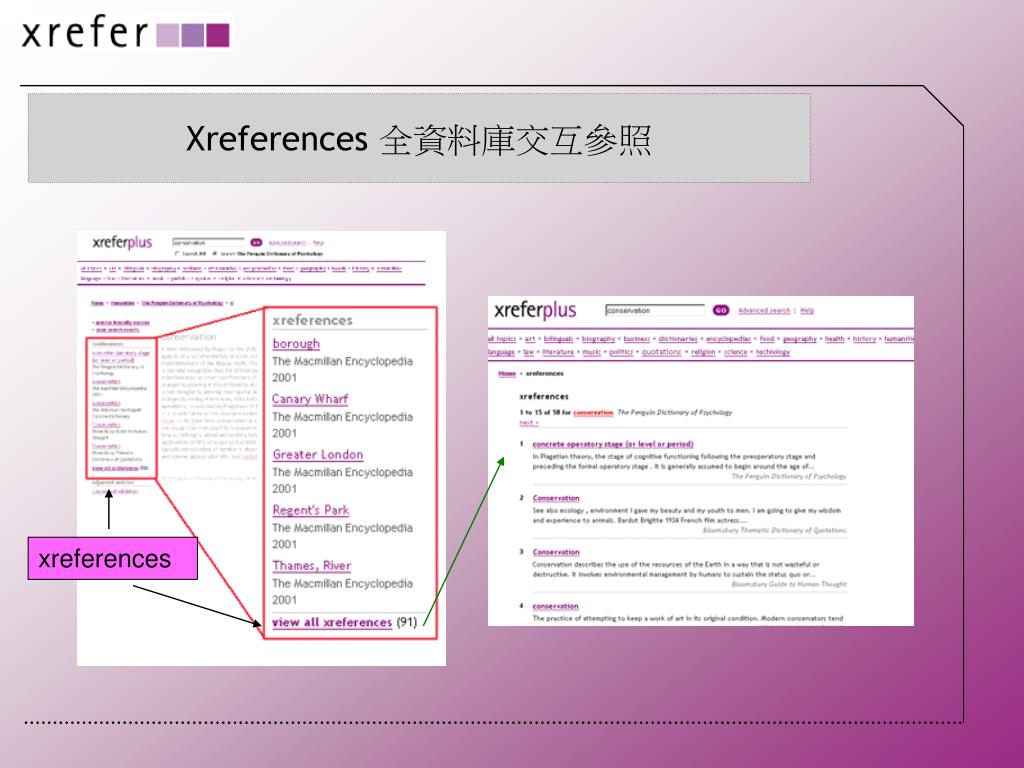This screenshot has height=768, width=1024.
Task: Open result 2 'Conservation' from Bloomsbury Thematic Dictionary
Action: click(556, 498)
